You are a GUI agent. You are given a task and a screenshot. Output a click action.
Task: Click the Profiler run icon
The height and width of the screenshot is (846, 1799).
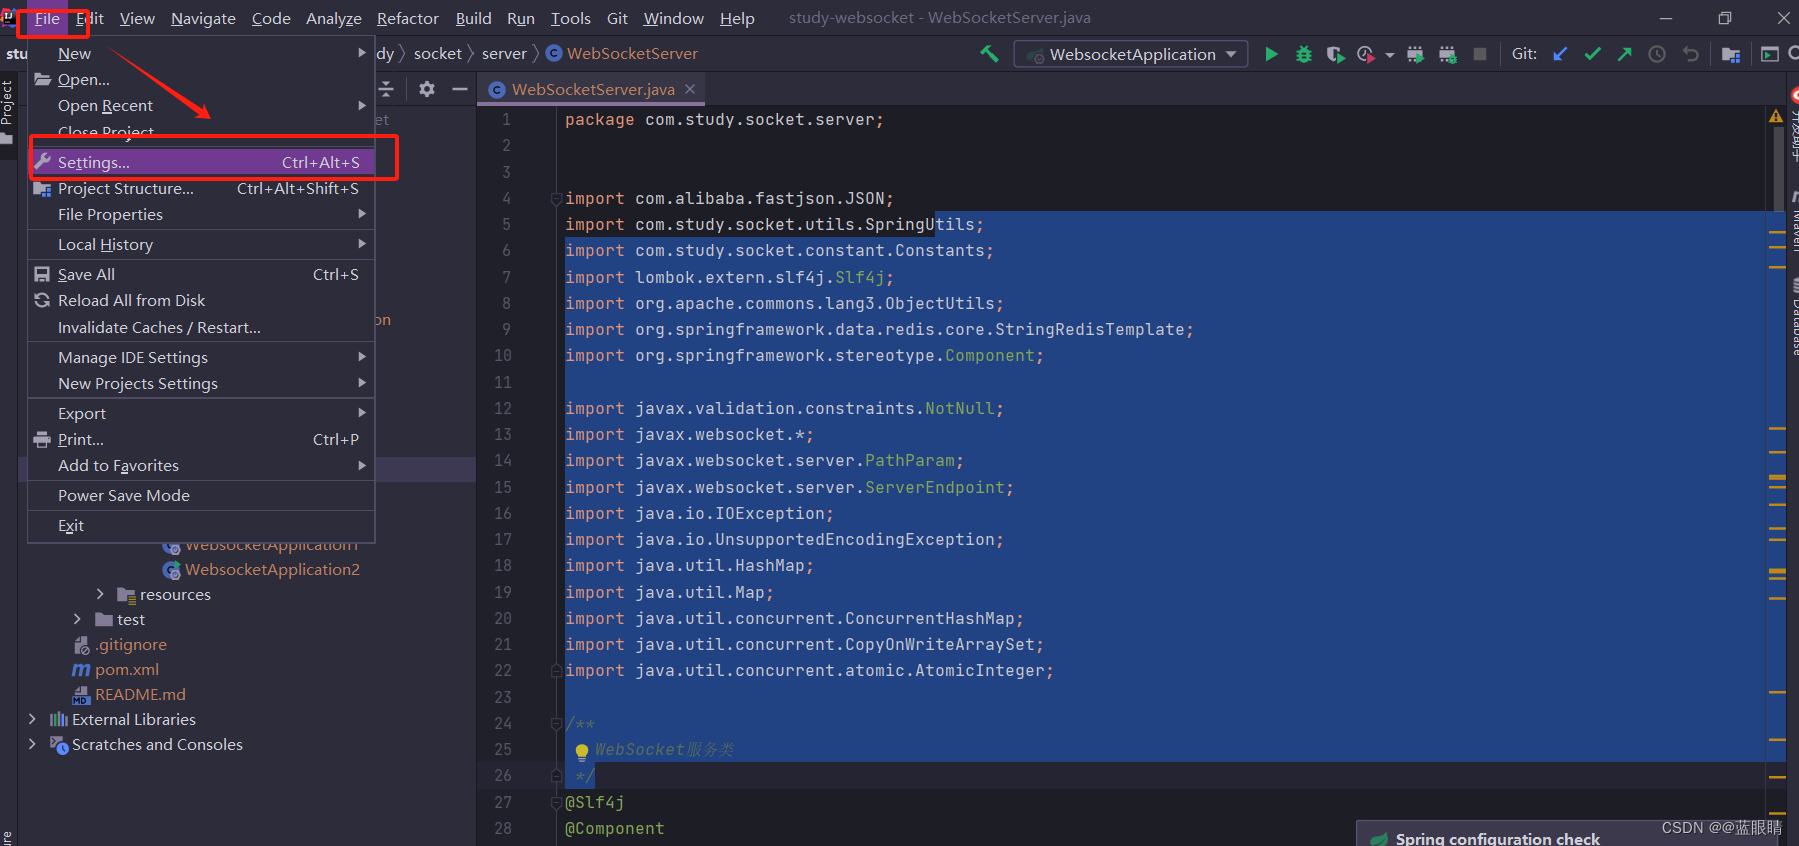pos(1366,54)
